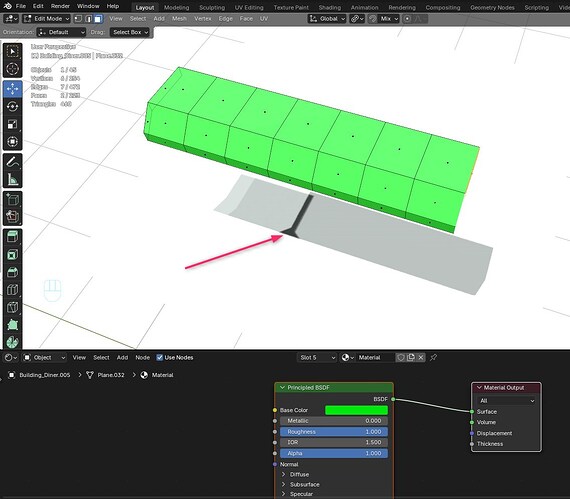This screenshot has width=570, height=499.
Task: Open the Slot 5 material dropdown
Action: [317, 358]
